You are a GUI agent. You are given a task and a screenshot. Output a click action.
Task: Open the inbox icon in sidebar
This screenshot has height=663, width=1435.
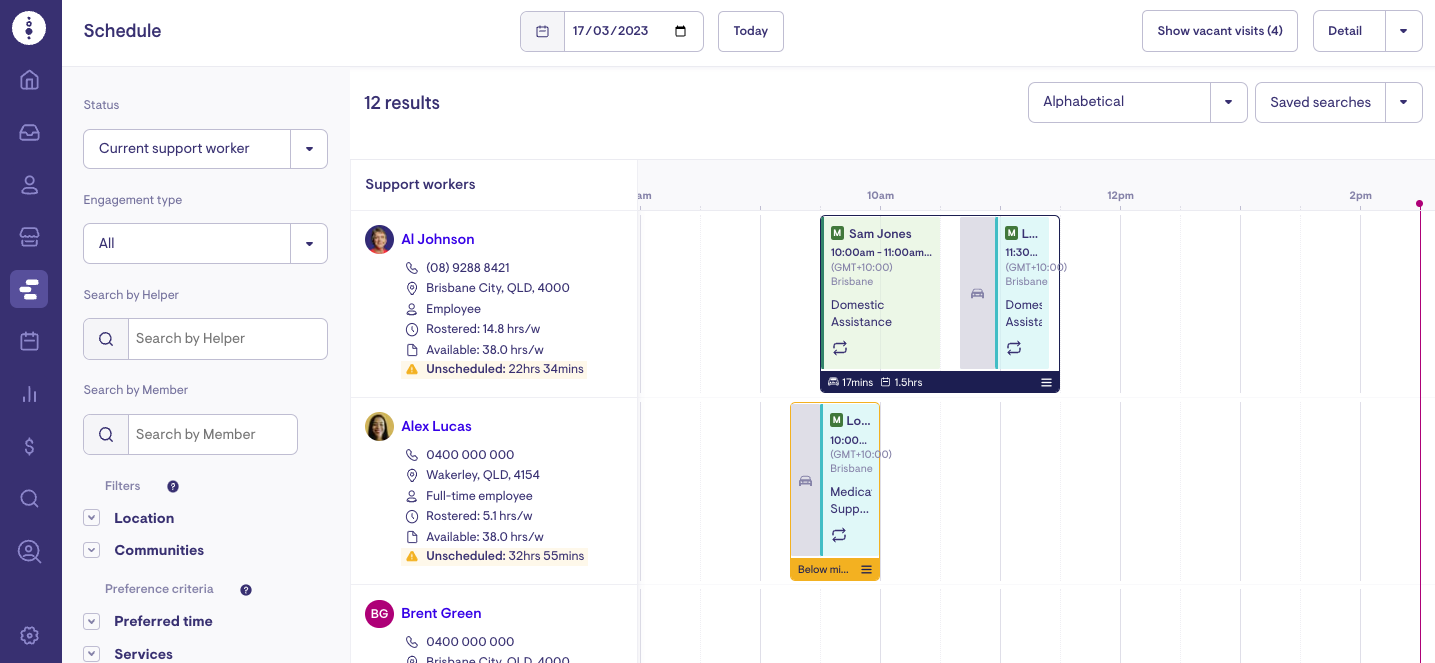point(30,132)
